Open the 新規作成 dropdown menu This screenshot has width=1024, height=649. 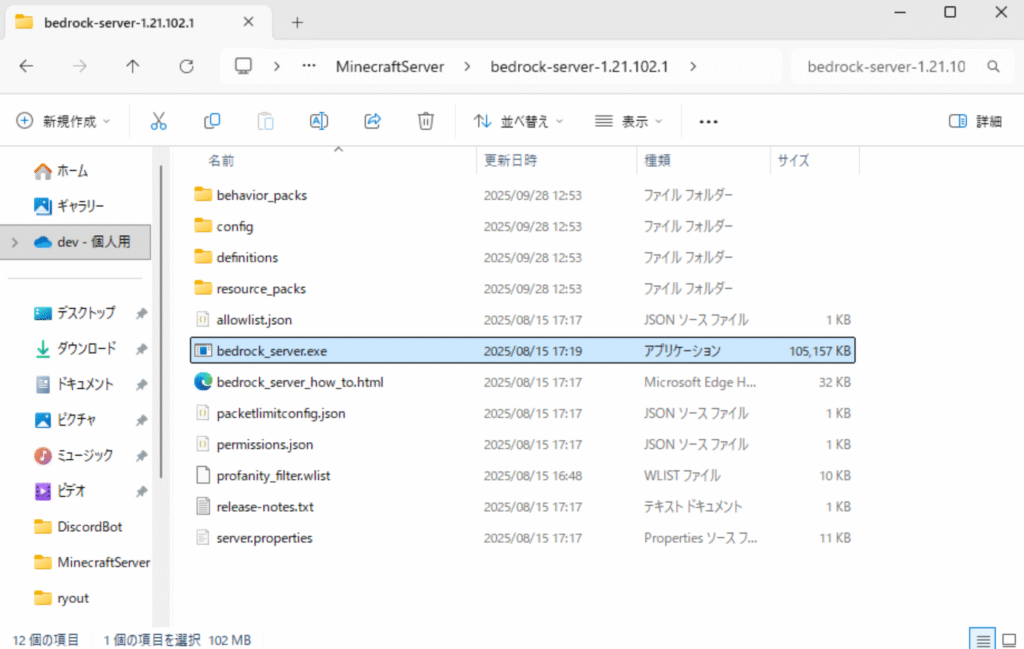click(64, 121)
